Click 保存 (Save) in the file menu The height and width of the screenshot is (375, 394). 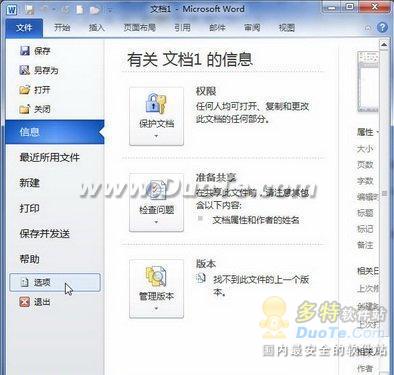(x=35, y=51)
